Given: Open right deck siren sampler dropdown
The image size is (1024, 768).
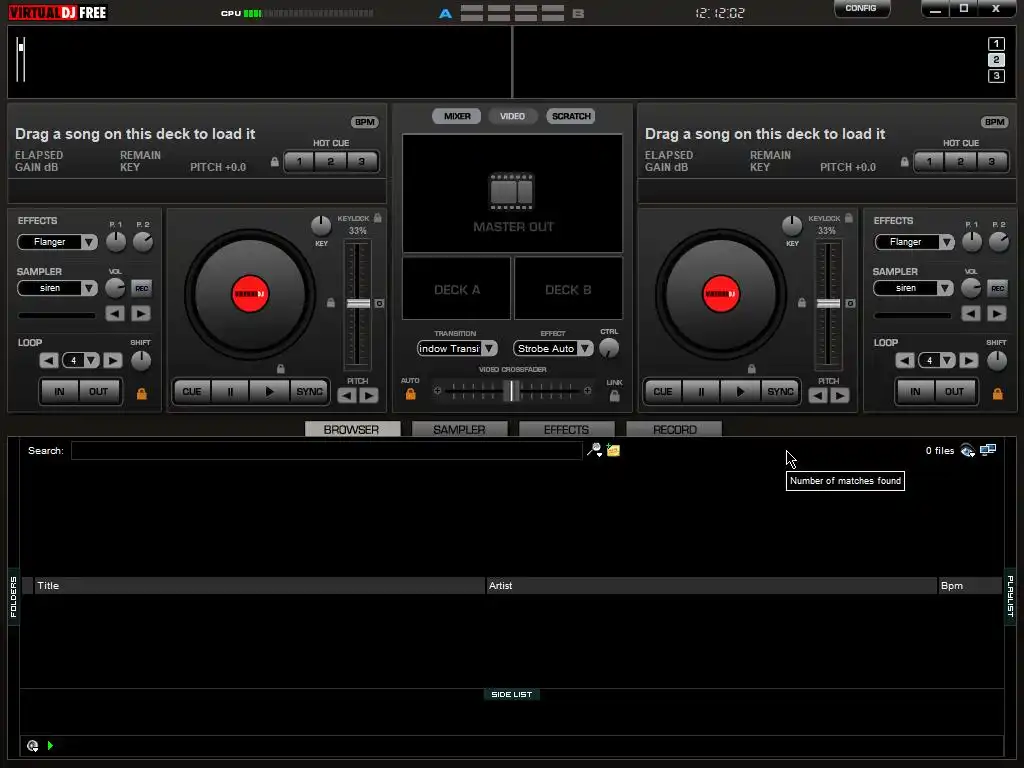Looking at the screenshot, I should click(x=944, y=288).
